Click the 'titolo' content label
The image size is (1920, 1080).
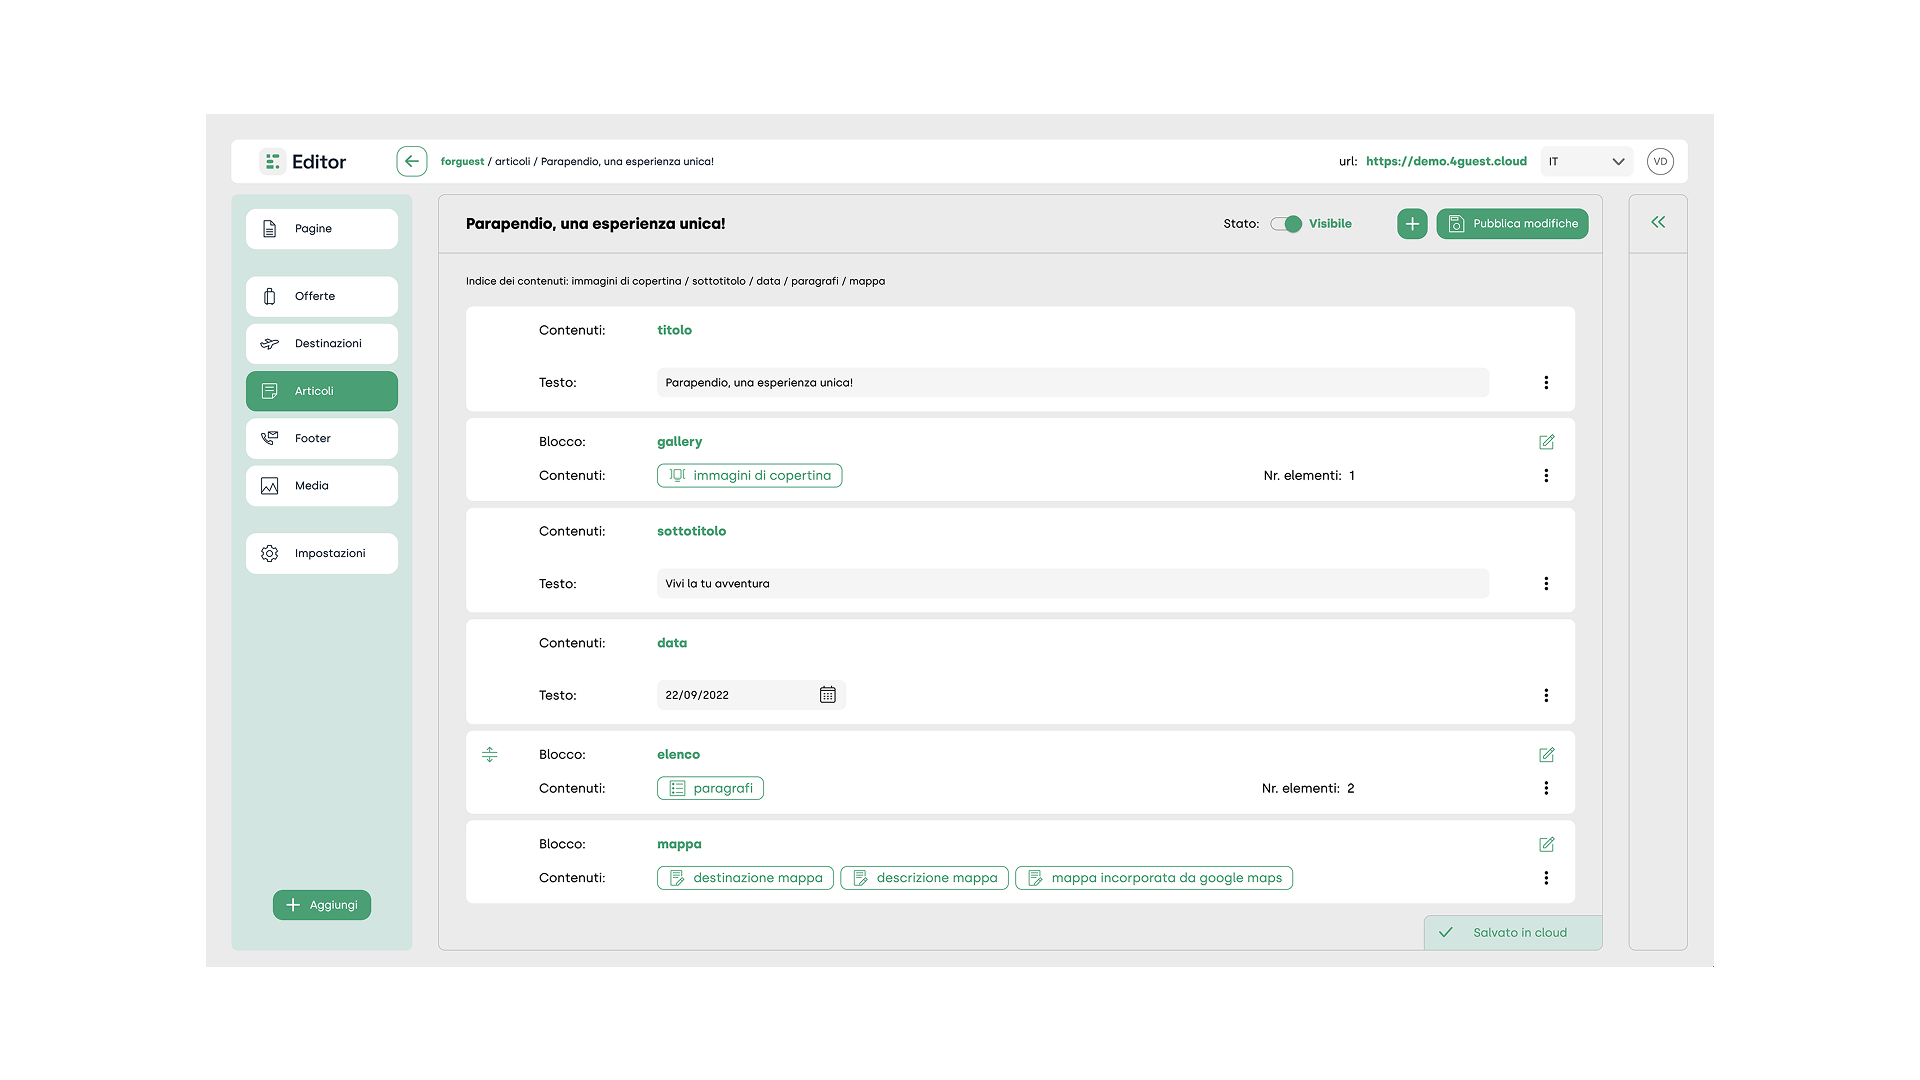(674, 330)
